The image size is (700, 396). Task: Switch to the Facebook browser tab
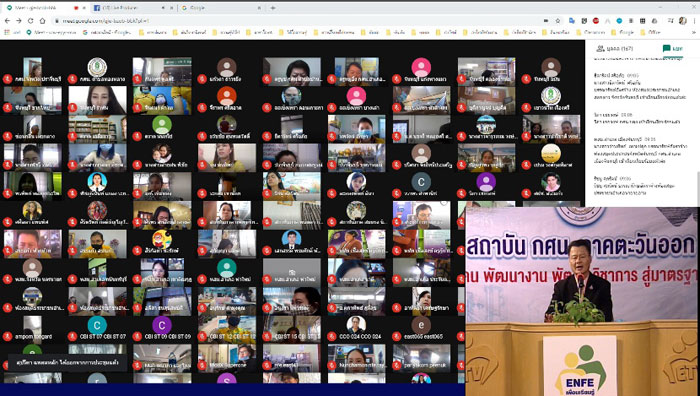click(129, 8)
